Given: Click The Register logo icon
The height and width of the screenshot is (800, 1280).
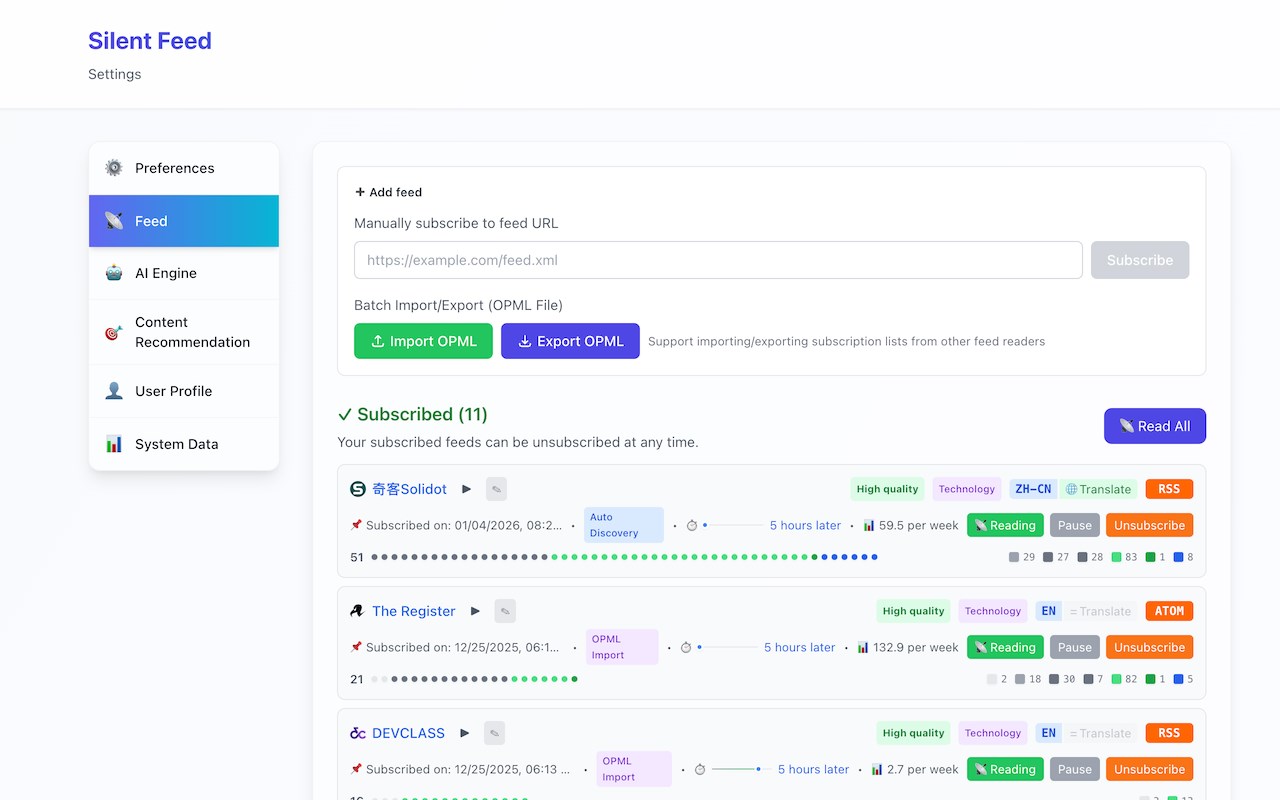Looking at the screenshot, I should (x=357, y=611).
